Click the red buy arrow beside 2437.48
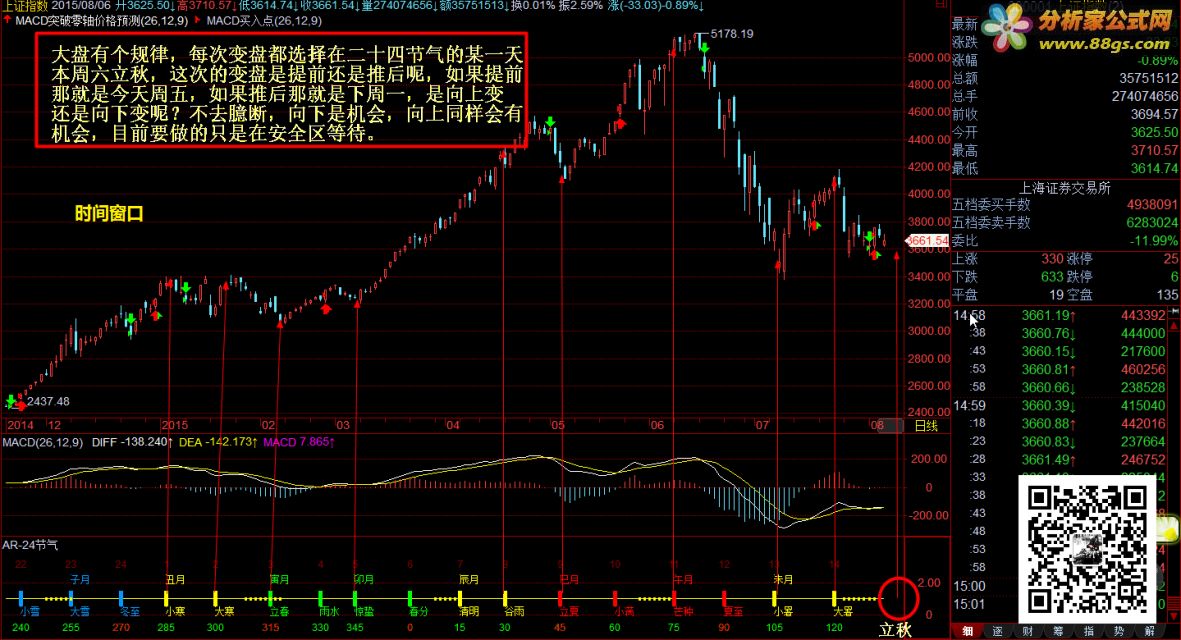The width and height of the screenshot is (1181, 640). click(20, 406)
